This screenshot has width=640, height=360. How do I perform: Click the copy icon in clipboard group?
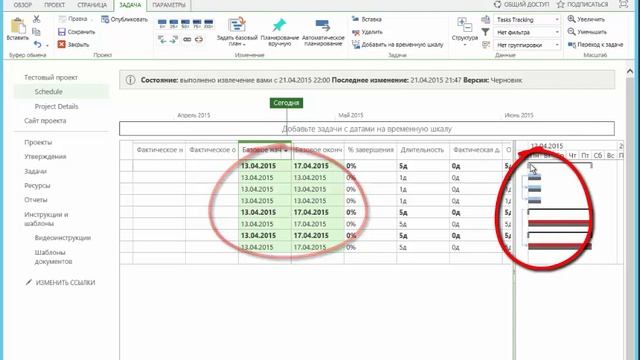(x=36, y=31)
